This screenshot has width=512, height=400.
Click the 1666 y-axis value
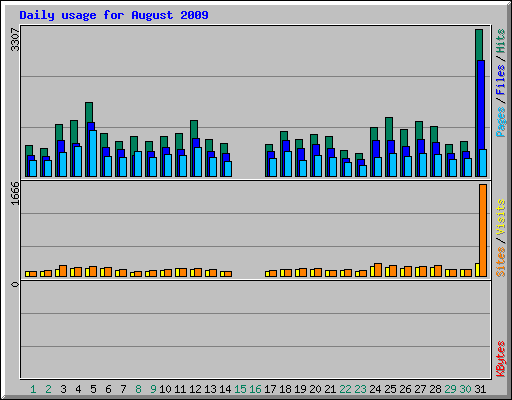pos(15,193)
